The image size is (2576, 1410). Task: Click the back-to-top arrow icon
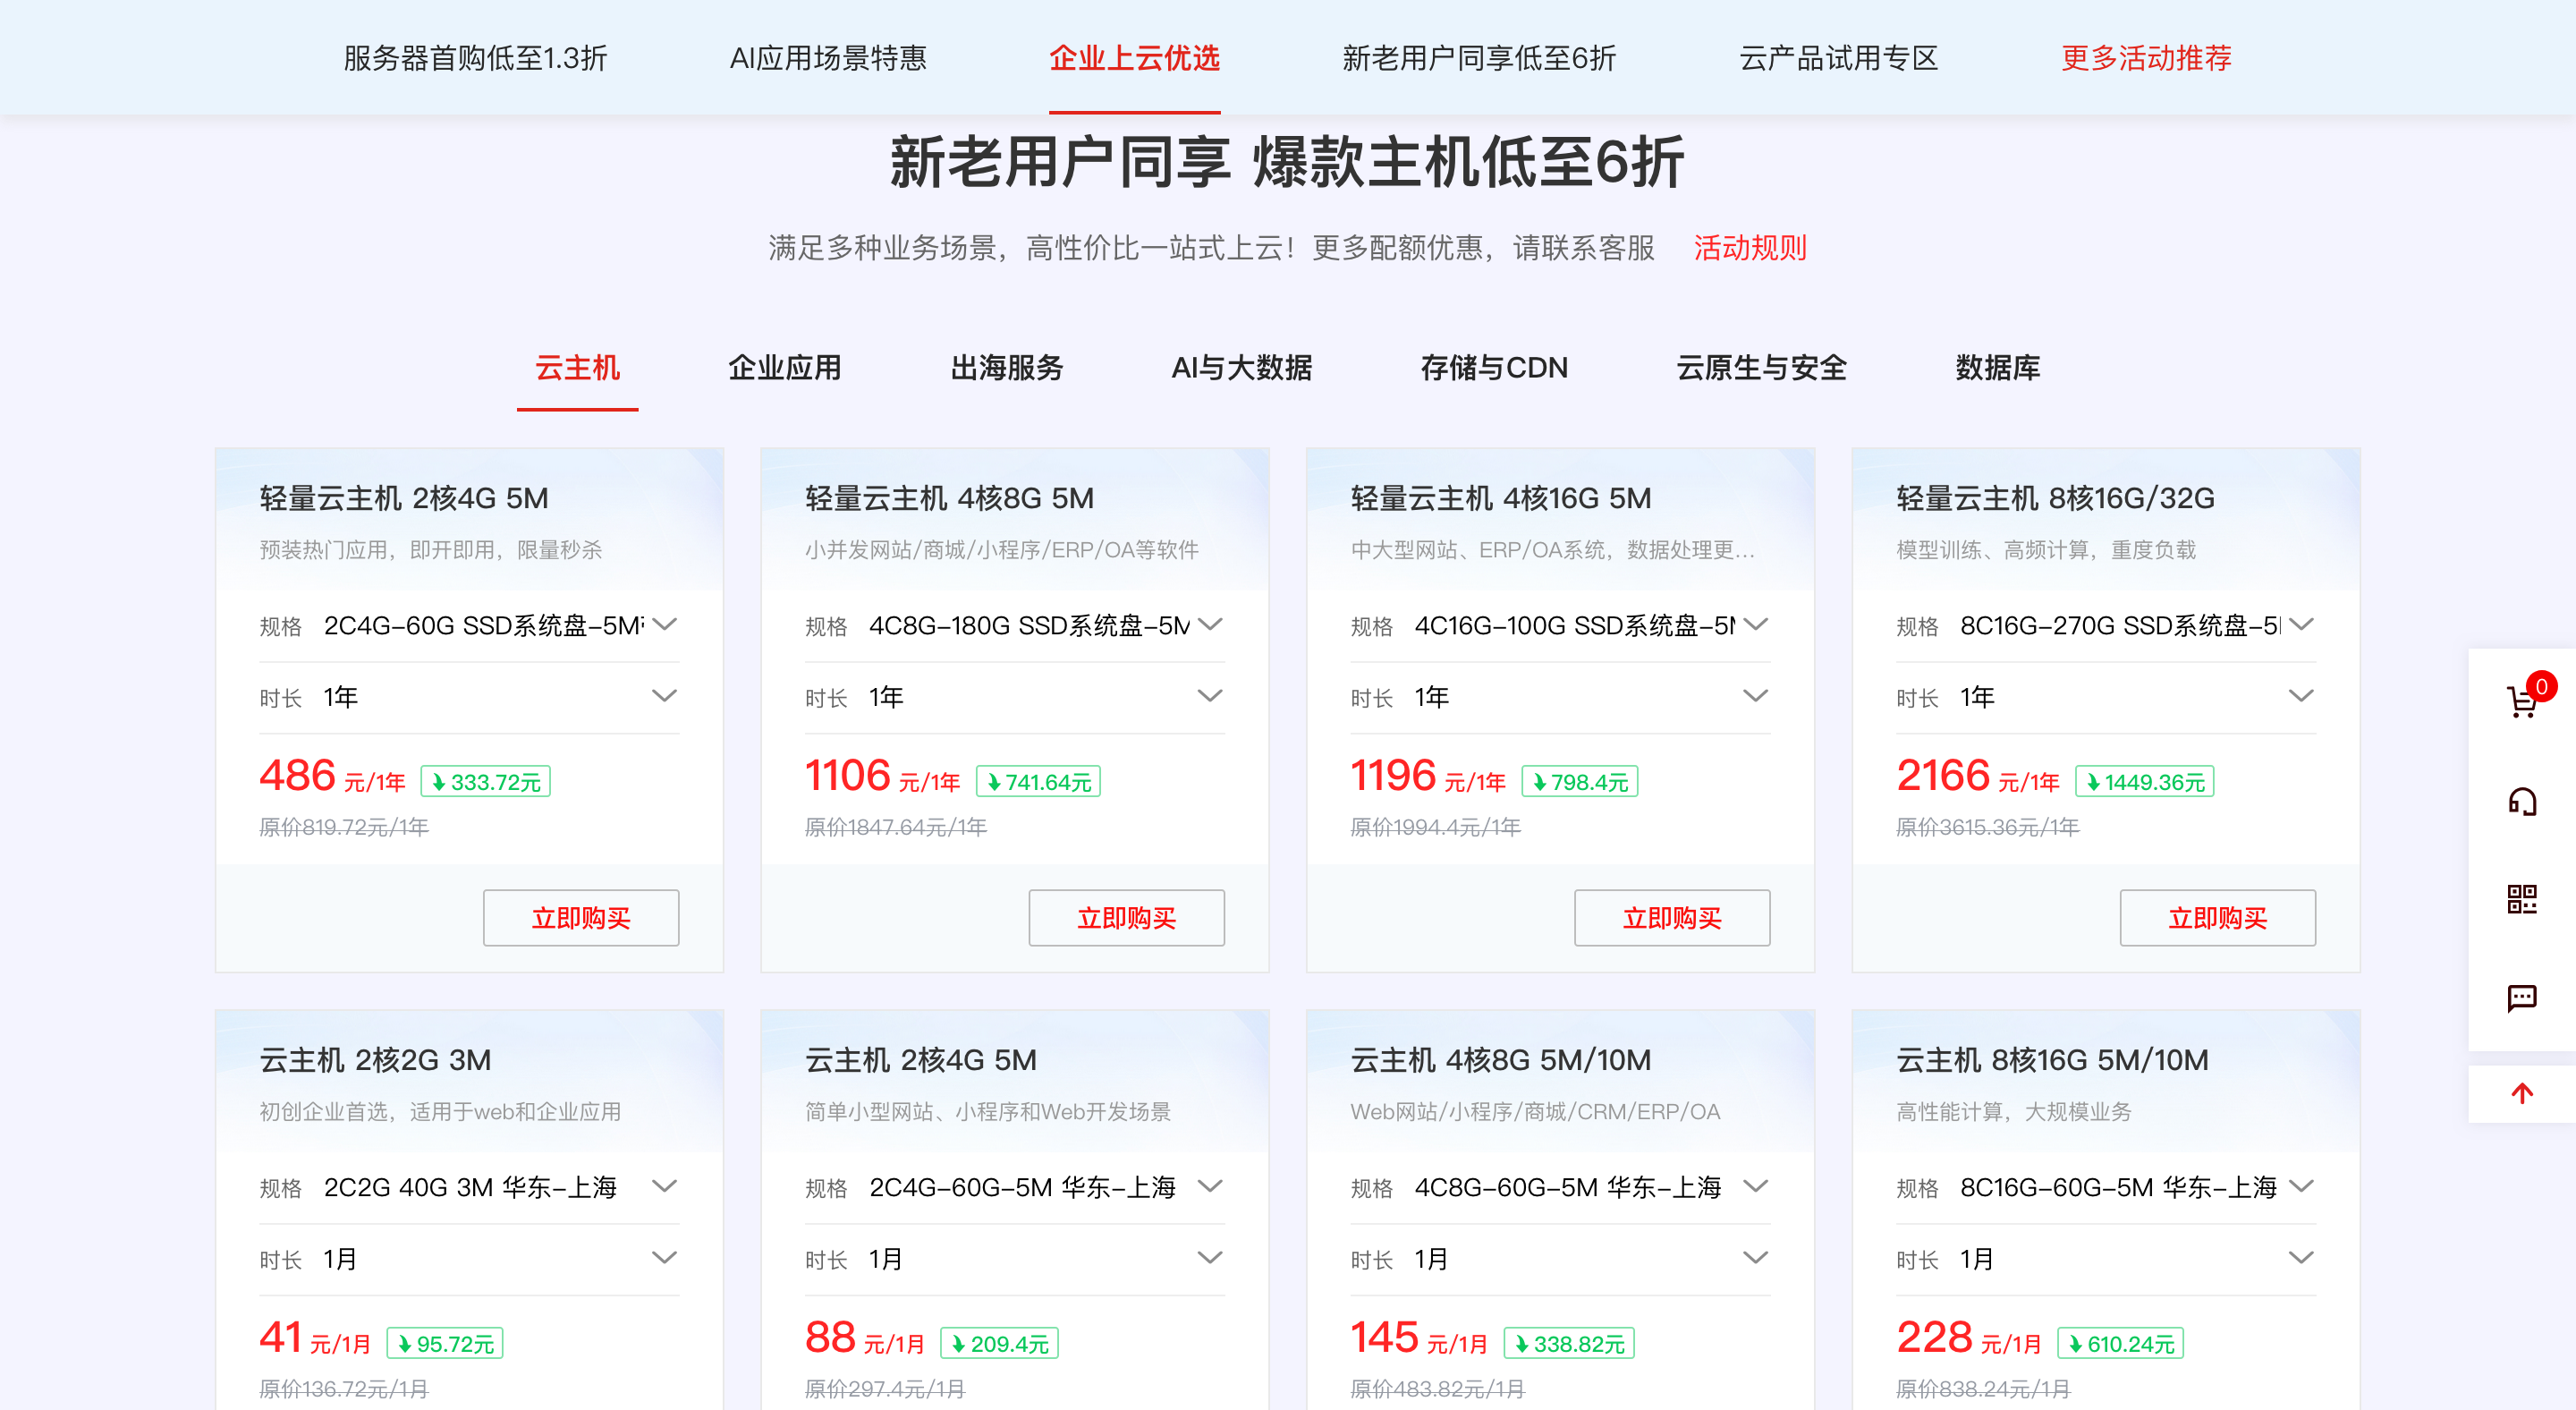2521,1094
